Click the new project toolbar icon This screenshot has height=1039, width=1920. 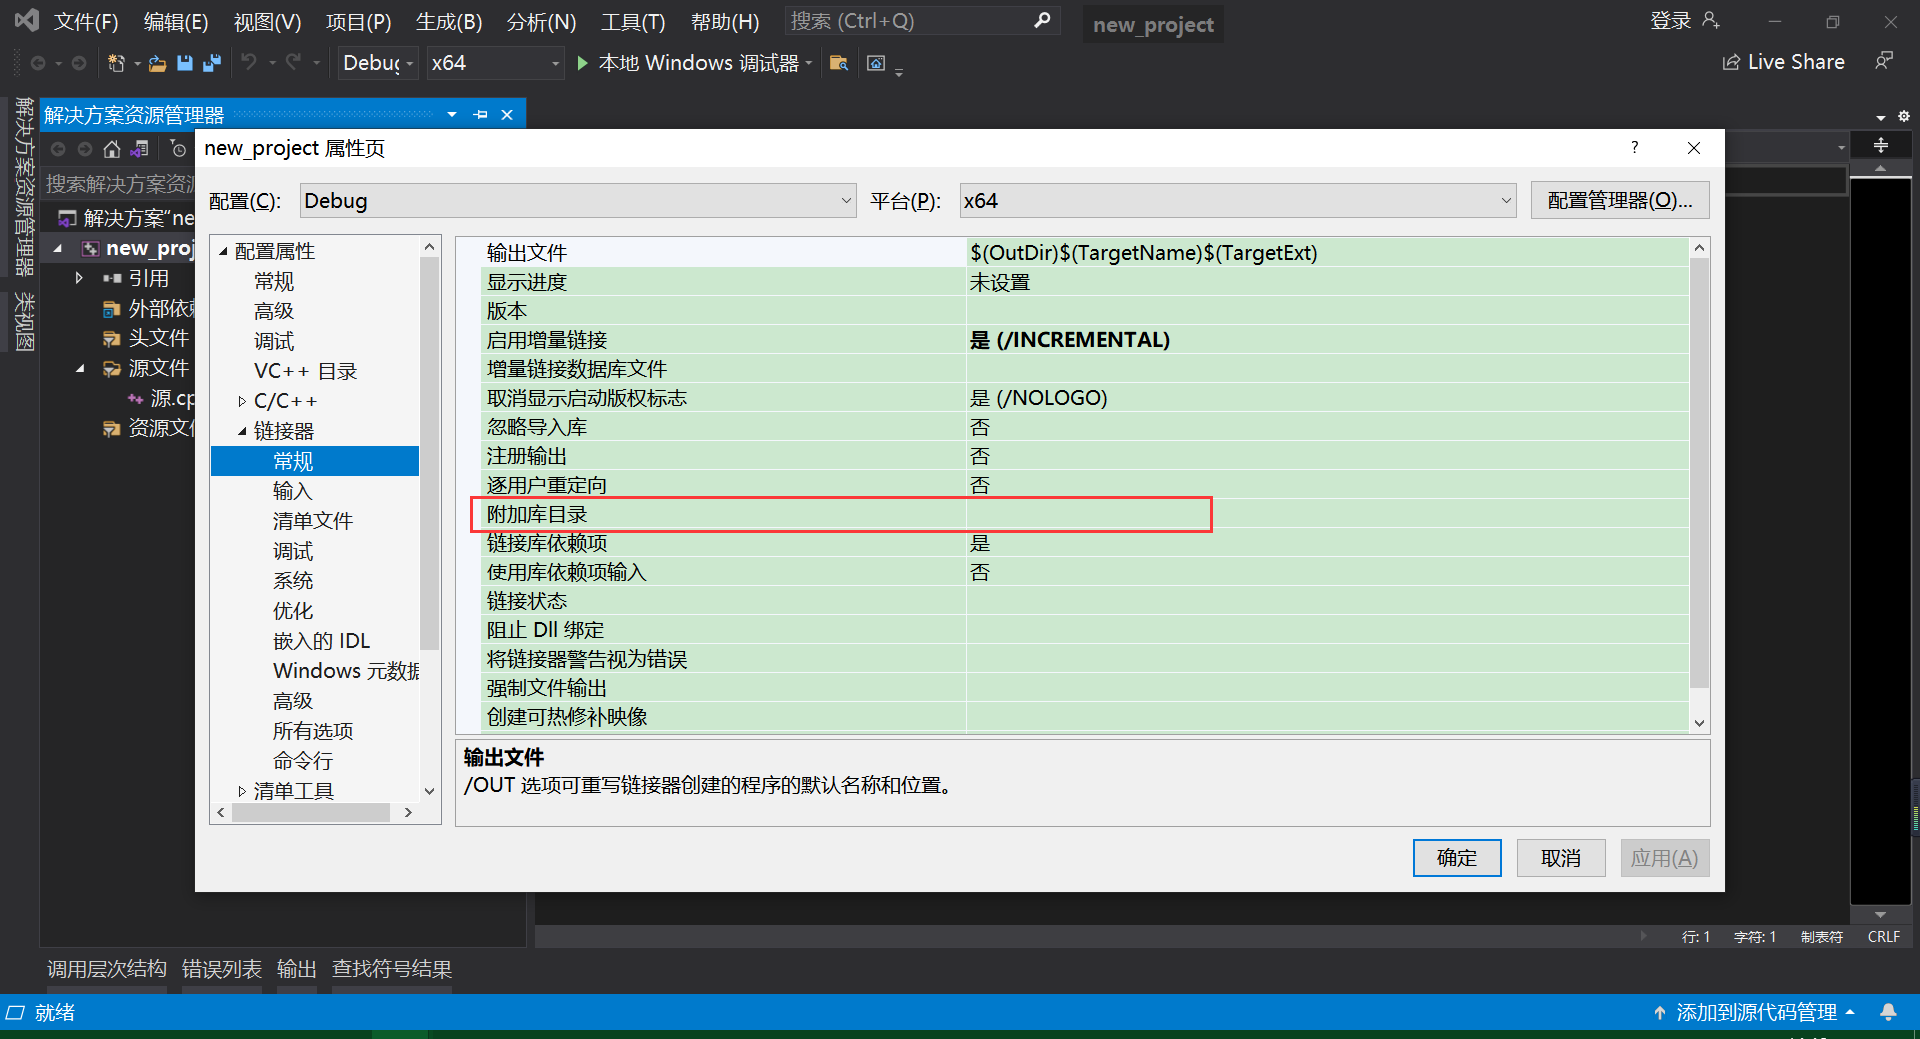pyautogui.click(x=116, y=63)
